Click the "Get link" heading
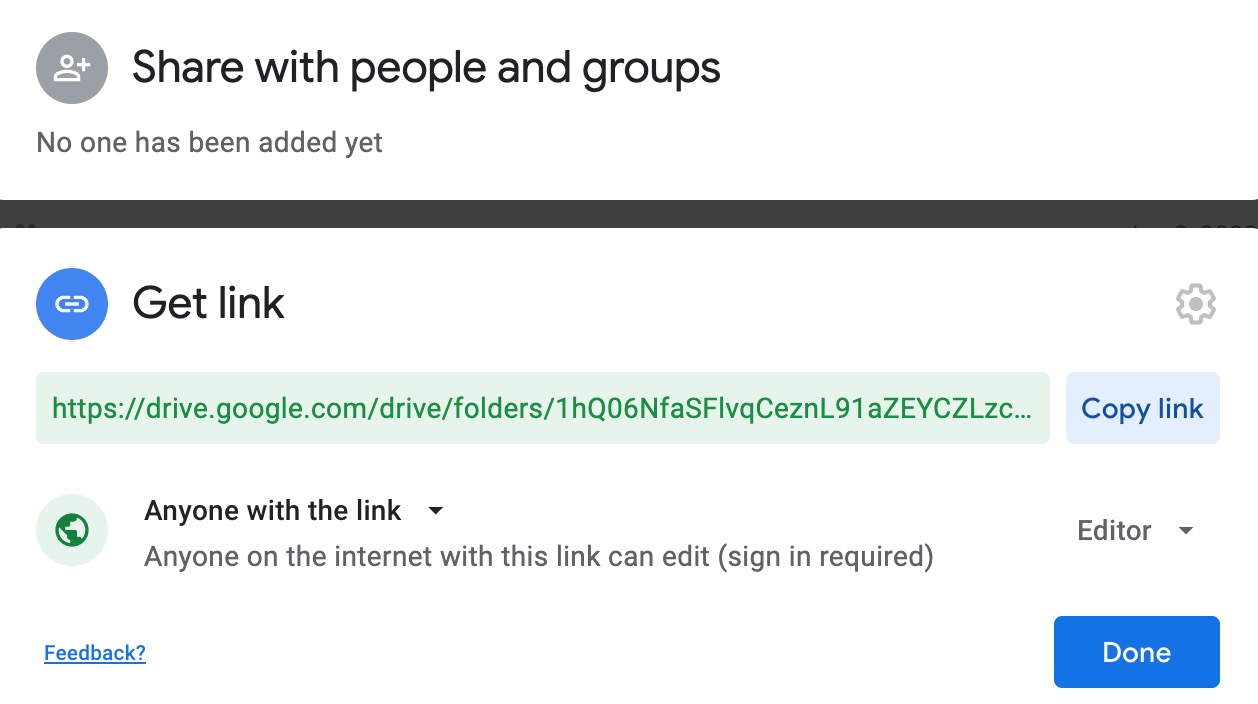The height and width of the screenshot is (704, 1258). [209, 304]
